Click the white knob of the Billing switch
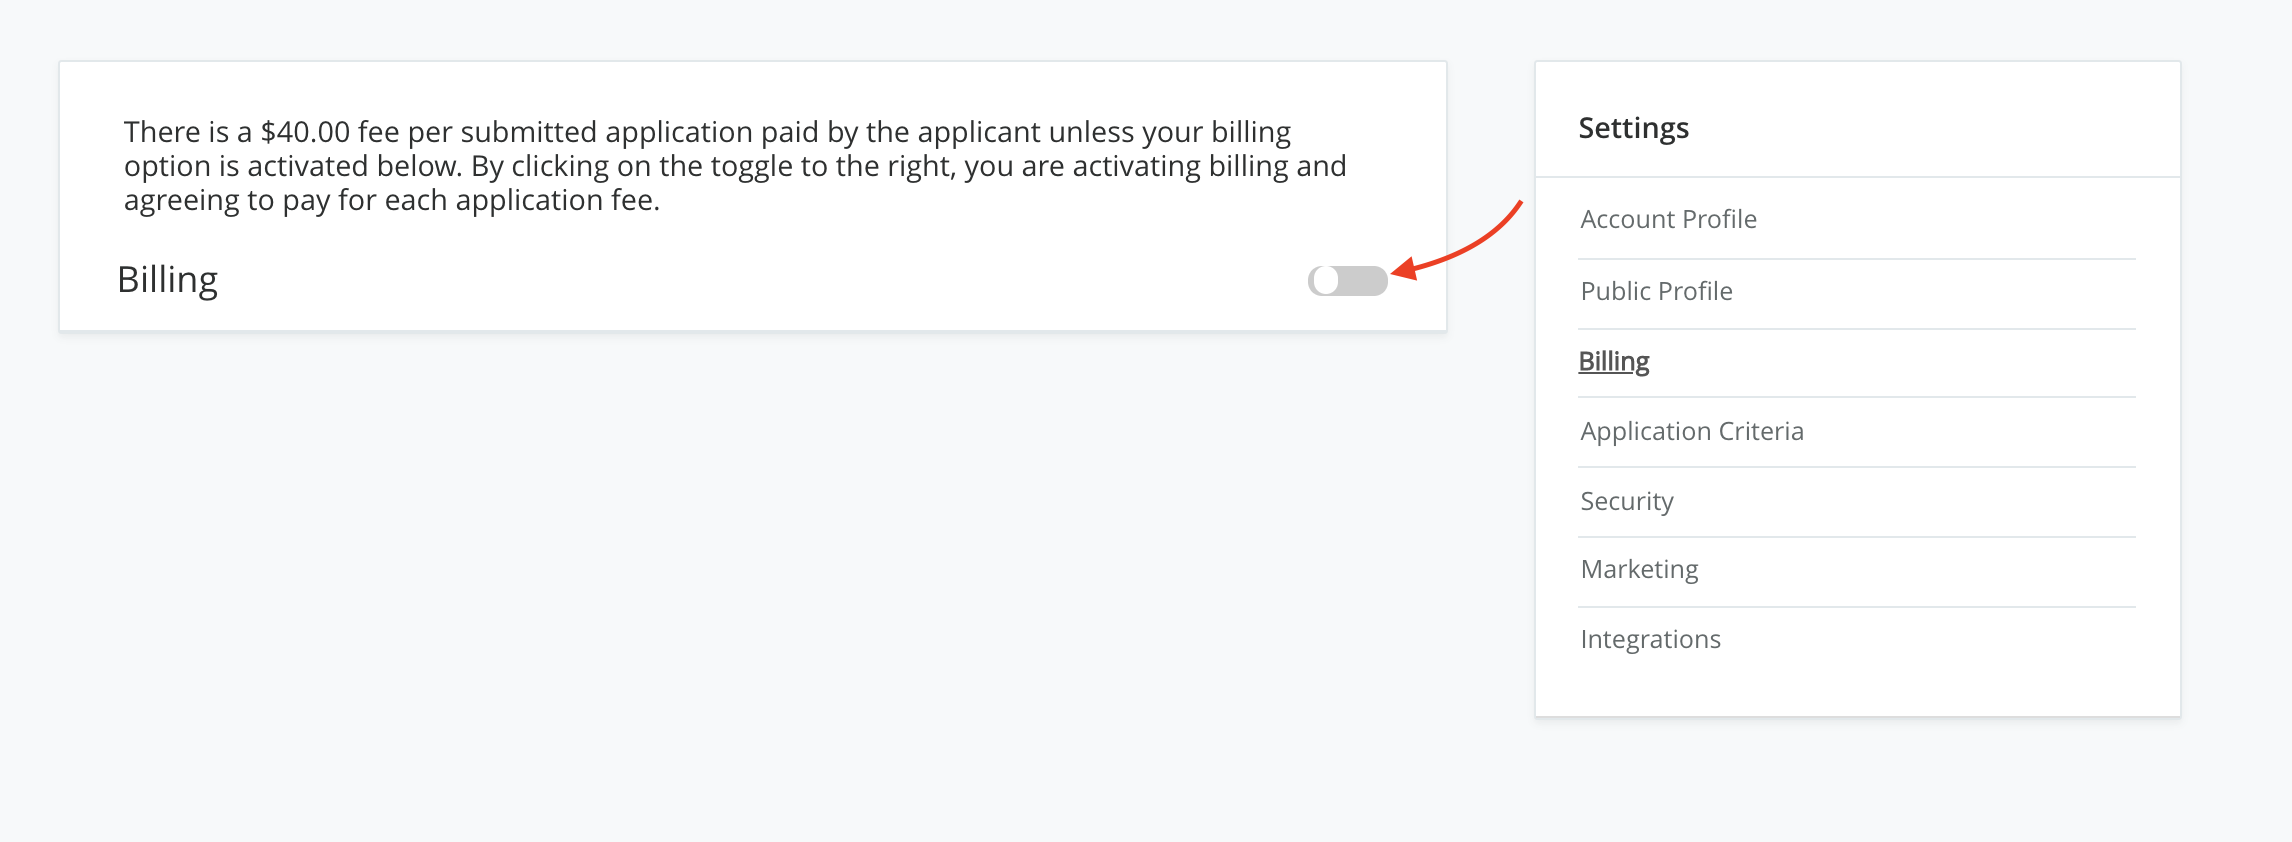 pyautogui.click(x=1326, y=281)
